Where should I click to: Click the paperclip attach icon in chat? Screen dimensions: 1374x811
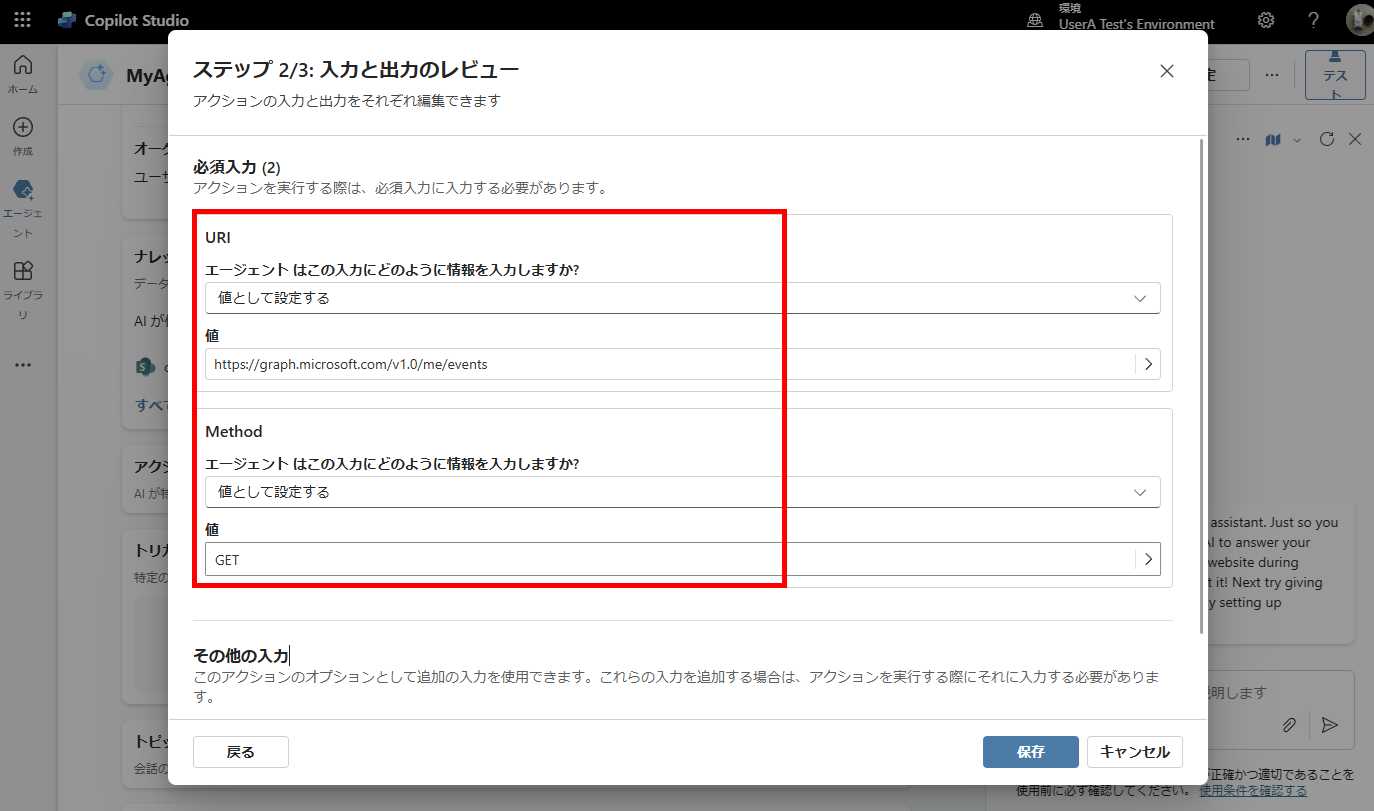1290,725
